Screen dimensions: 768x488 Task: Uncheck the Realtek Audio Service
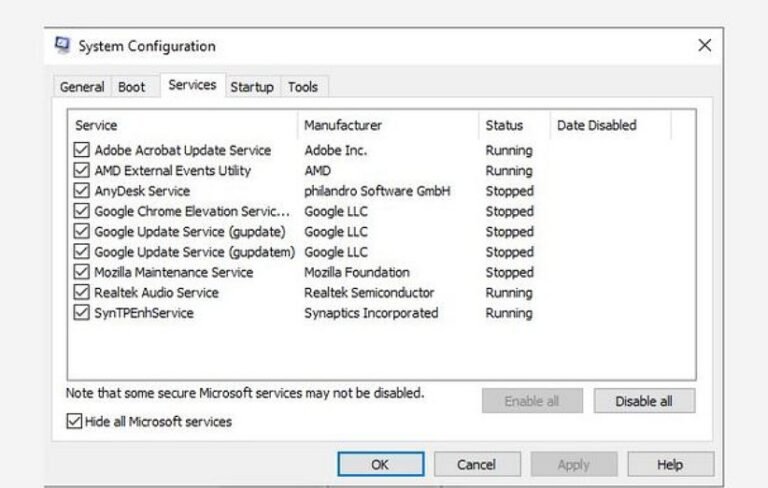click(82, 293)
